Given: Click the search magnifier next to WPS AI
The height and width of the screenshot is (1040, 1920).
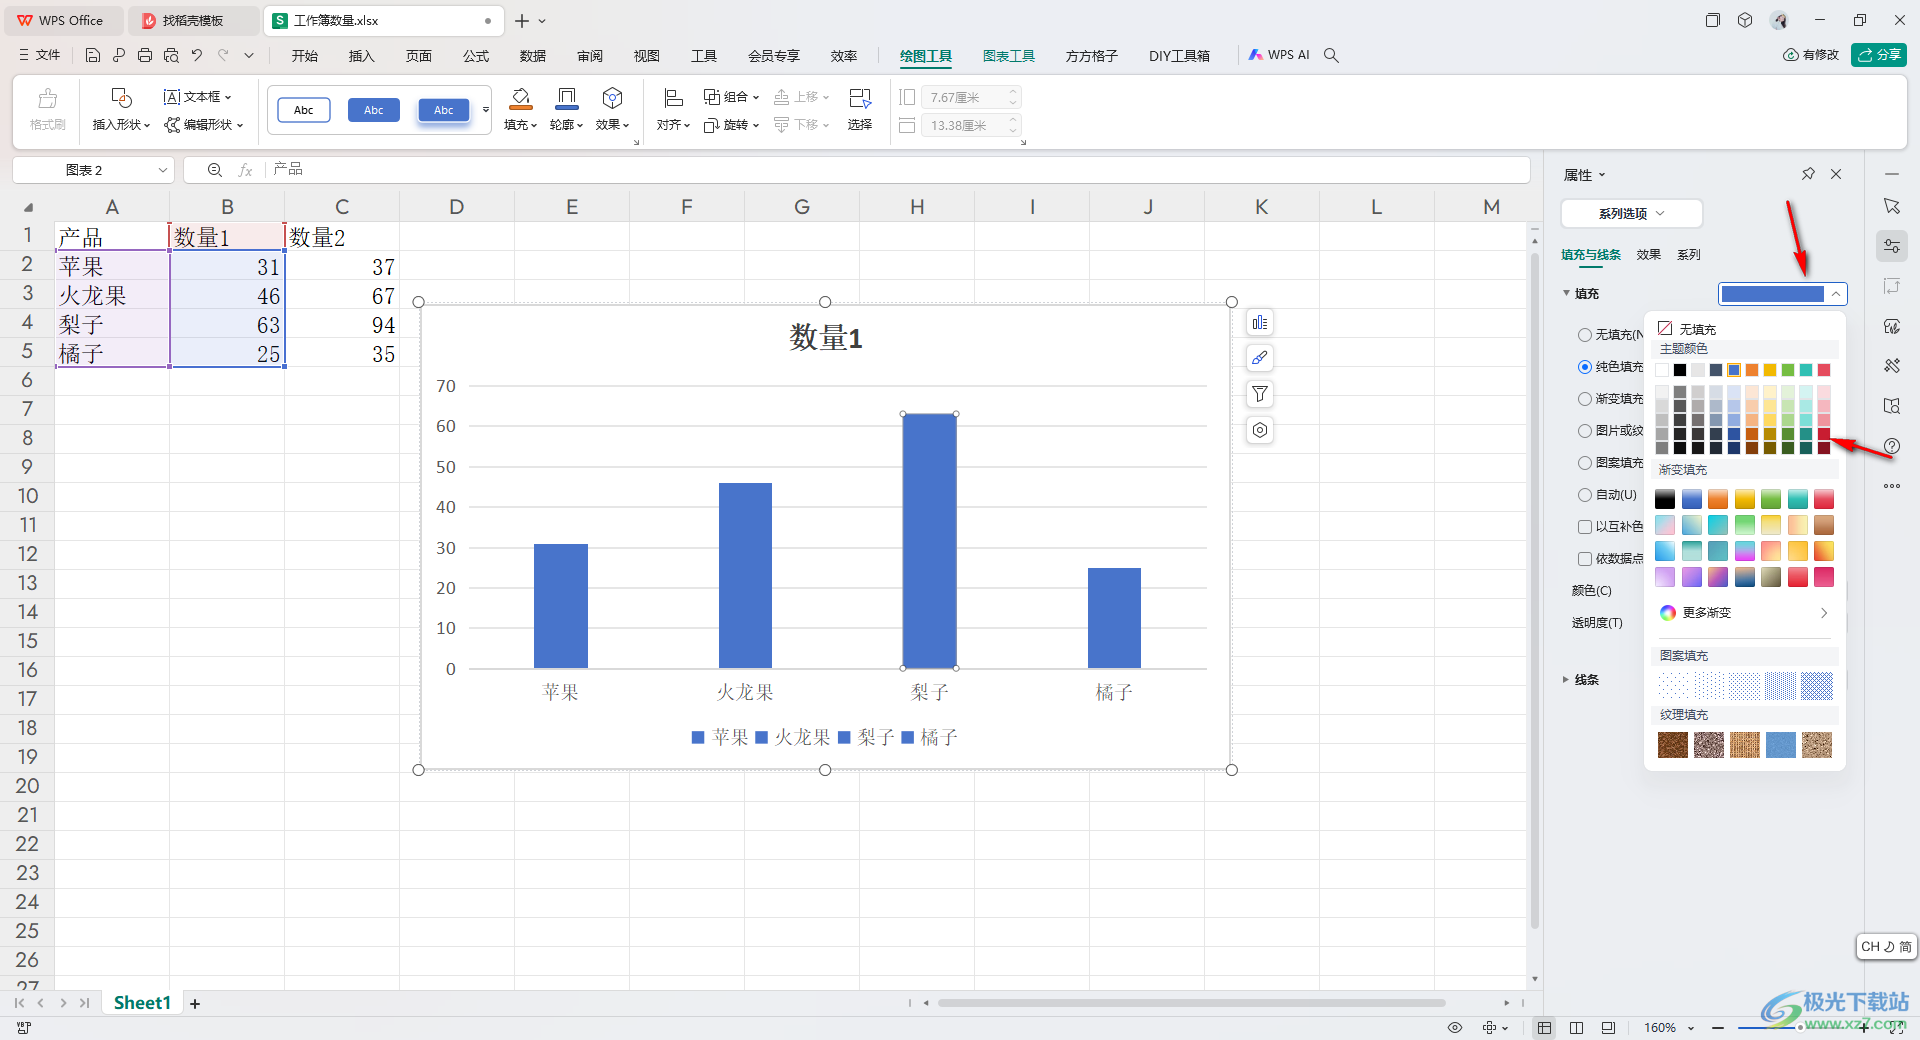Looking at the screenshot, I should (1331, 56).
